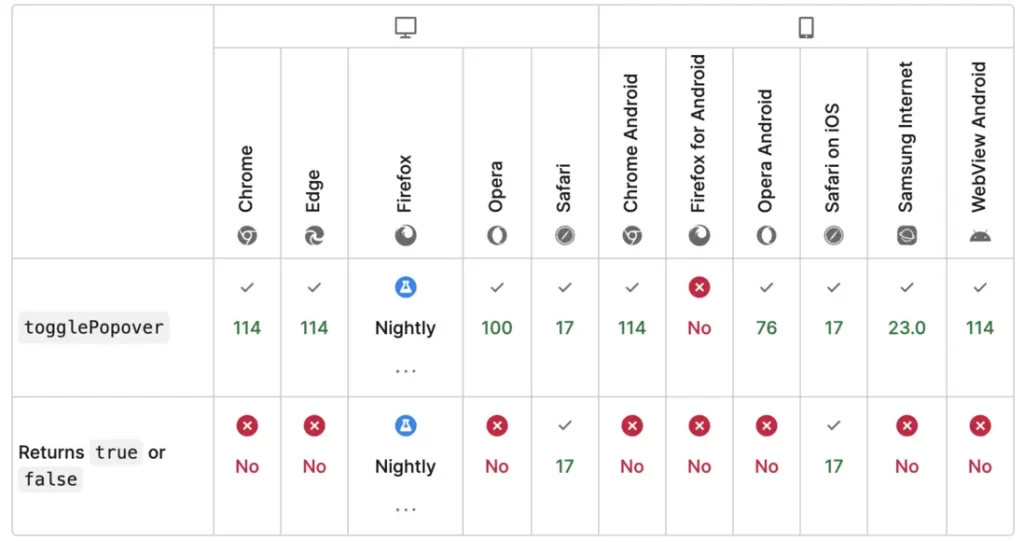This screenshot has height=542, width=1024.
Task: Click the Chrome browser logo icon
Action: [247, 236]
